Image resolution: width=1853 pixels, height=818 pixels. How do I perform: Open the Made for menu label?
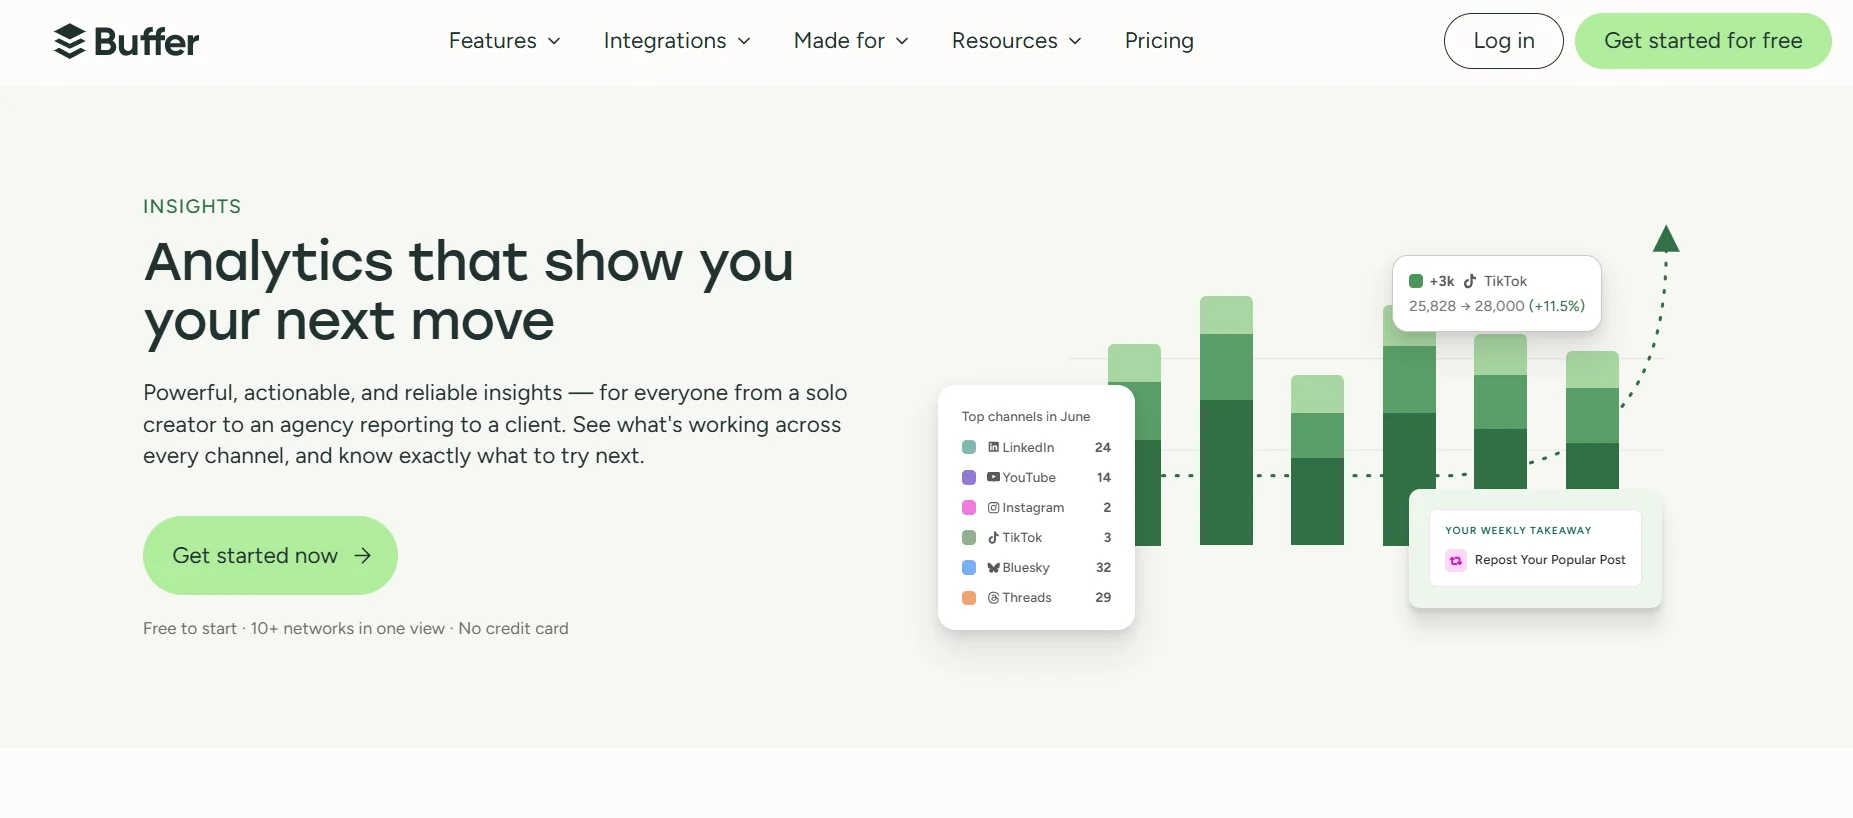(x=839, y=41)
